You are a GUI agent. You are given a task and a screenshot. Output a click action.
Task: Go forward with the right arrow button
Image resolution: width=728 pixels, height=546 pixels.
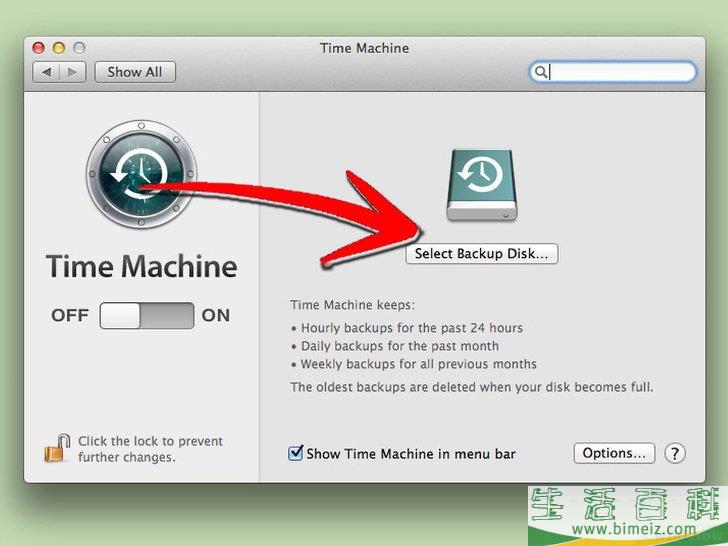point(72,72)
